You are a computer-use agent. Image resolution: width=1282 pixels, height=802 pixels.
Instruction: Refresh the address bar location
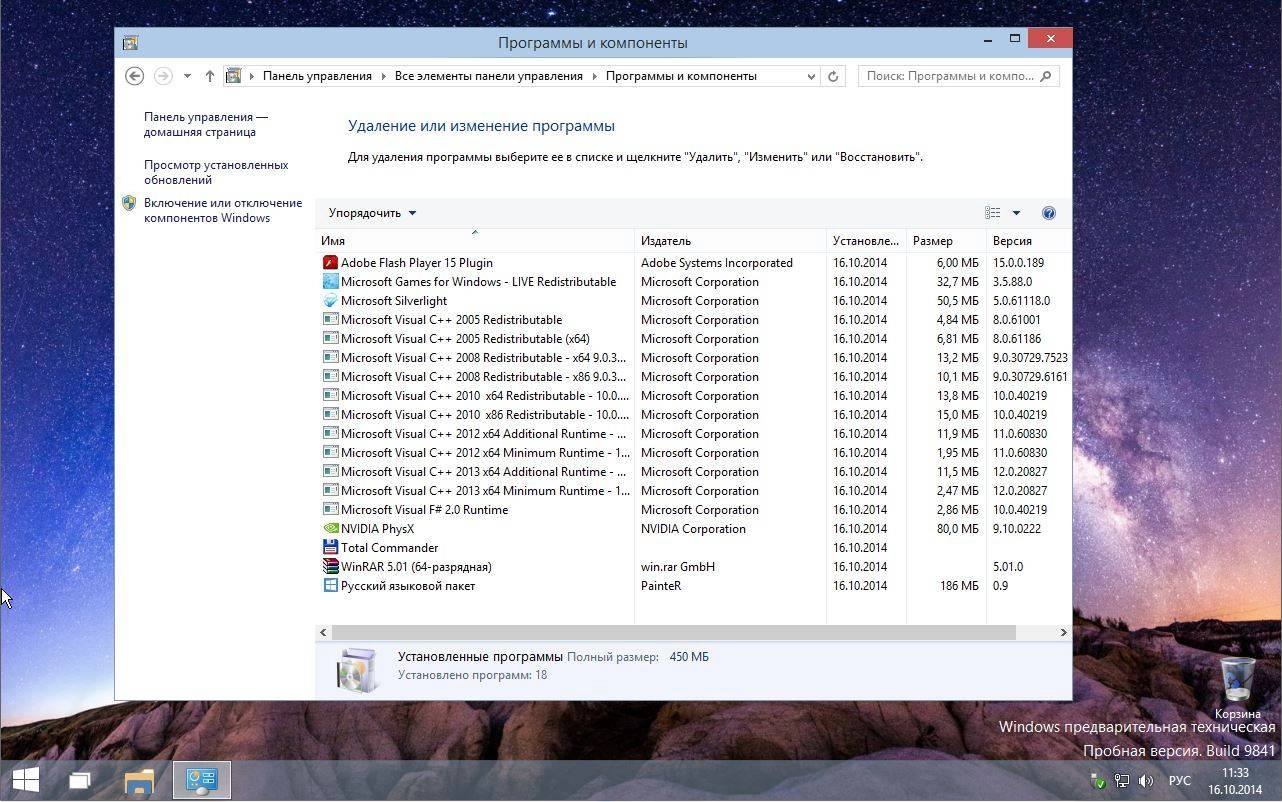[x=833, y=76]
